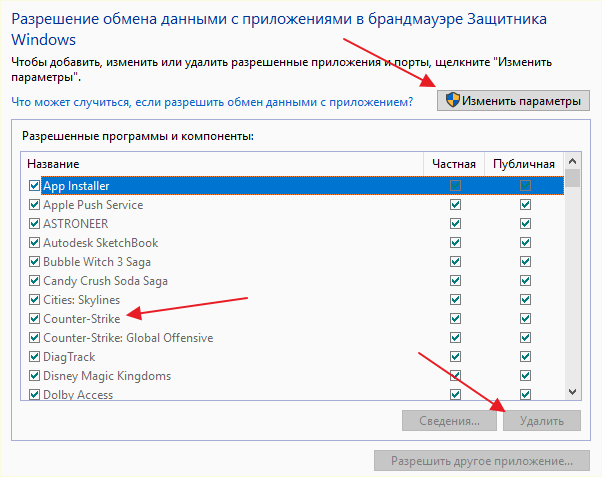602x477 pixels.
Task: Toggle Публичная checkbox for Cities: Skylines
Action: point(525,300)
